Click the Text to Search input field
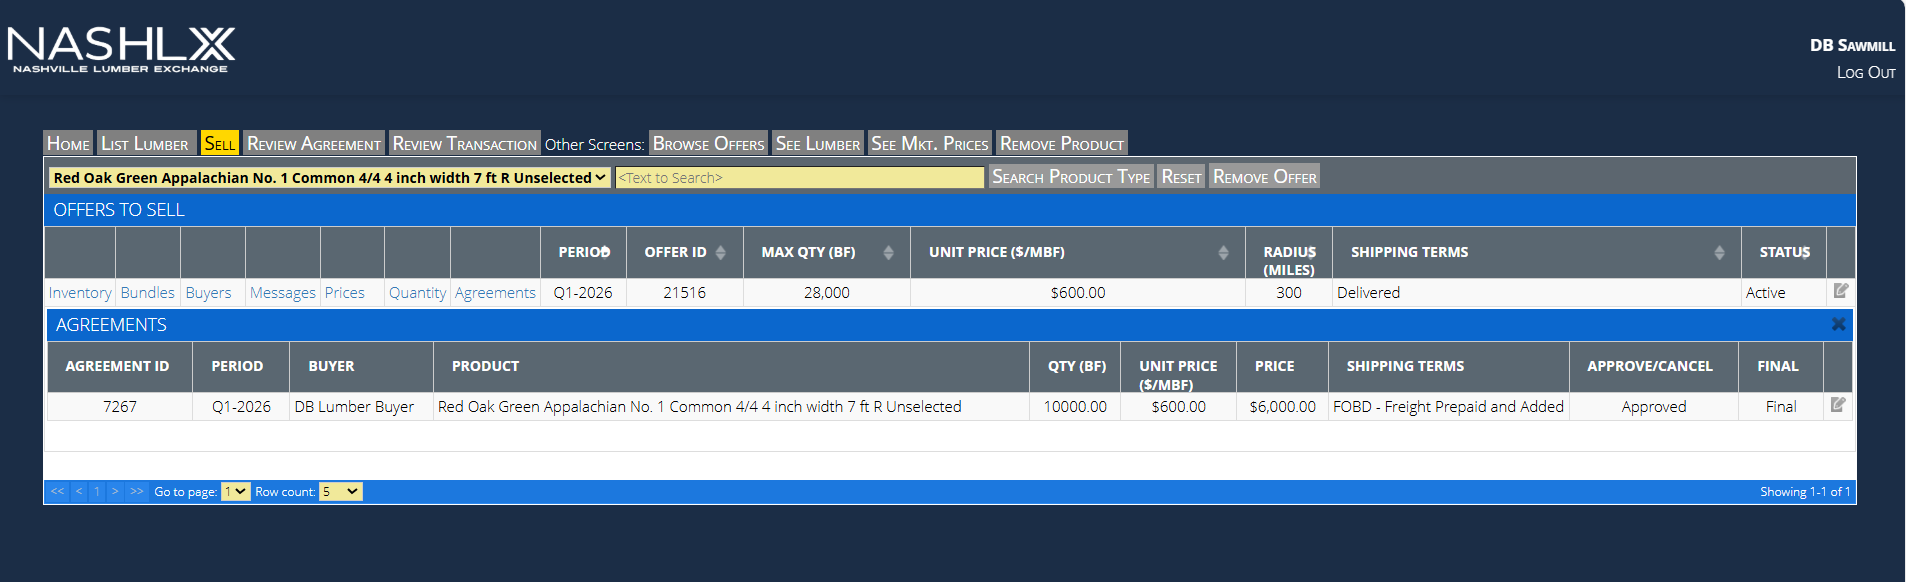Viewport: 1906px width, 582px height. (x=799, y=177)
